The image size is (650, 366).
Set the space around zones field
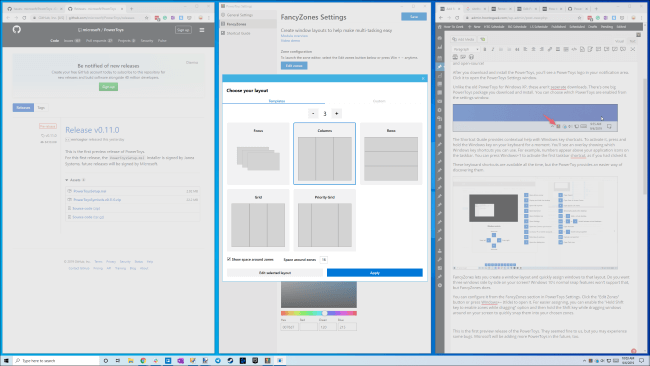click(x=324, y=259)
